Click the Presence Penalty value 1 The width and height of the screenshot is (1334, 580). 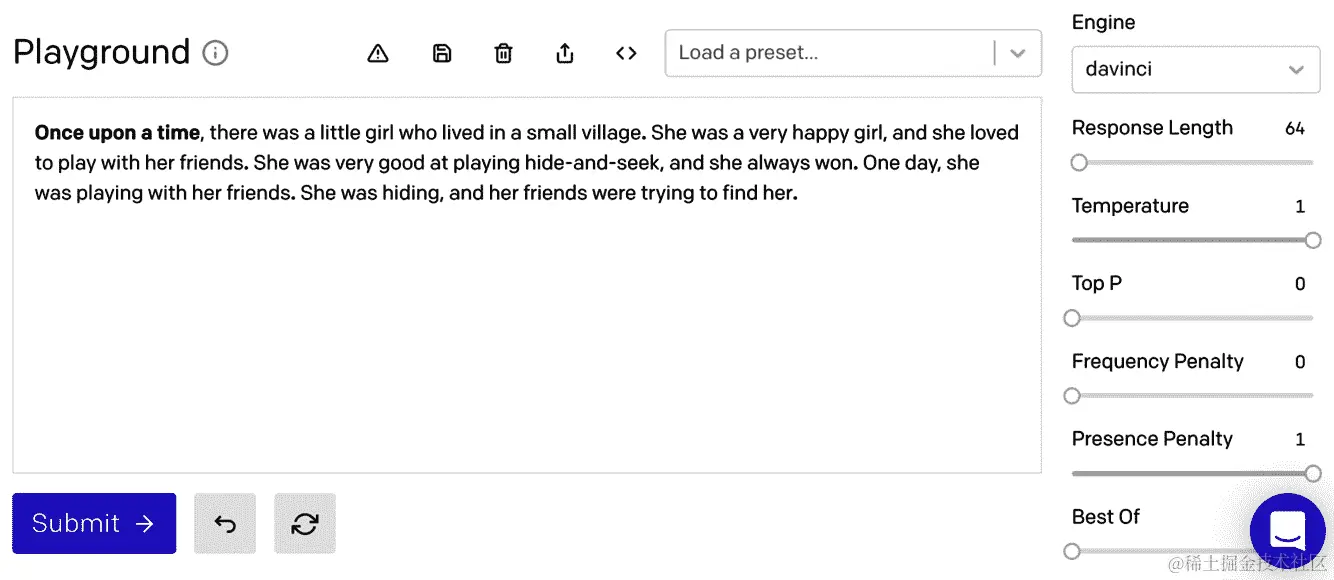coord(1300,439)
